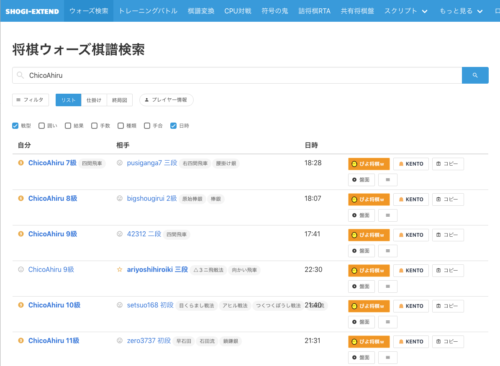Image resolution: width=500 pixels, height=366 pixels.
Task: Click the orange result icon beside ChicoAhiru 7級
Action: 21,163
